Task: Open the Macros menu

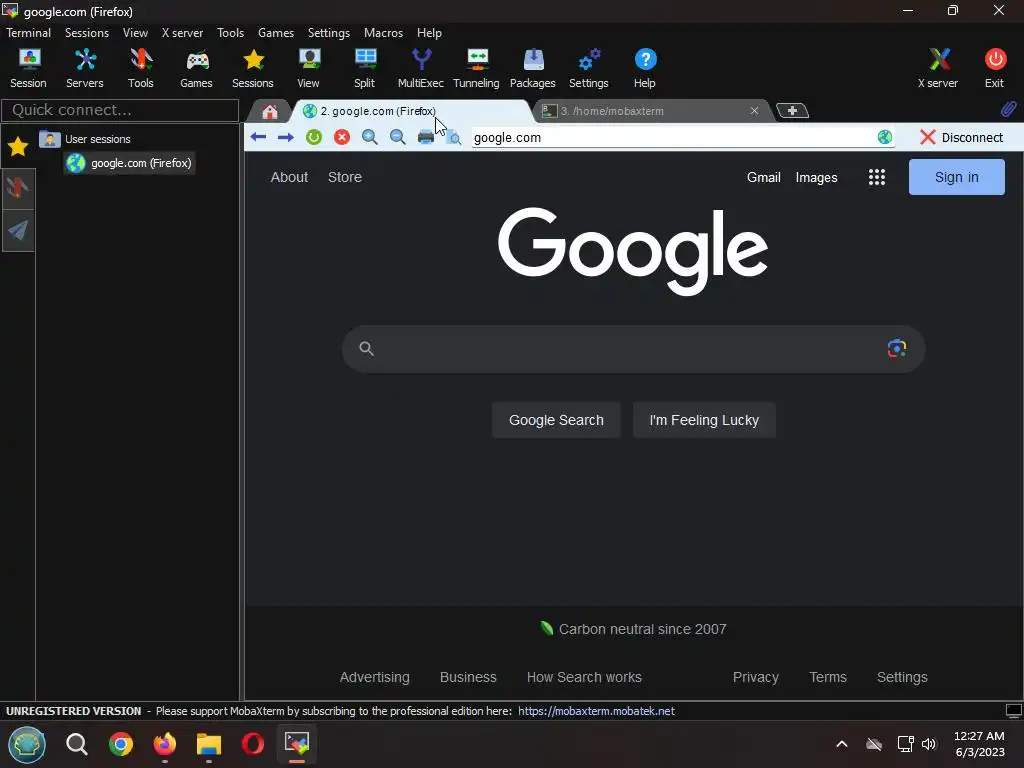Action: (383, 33)
